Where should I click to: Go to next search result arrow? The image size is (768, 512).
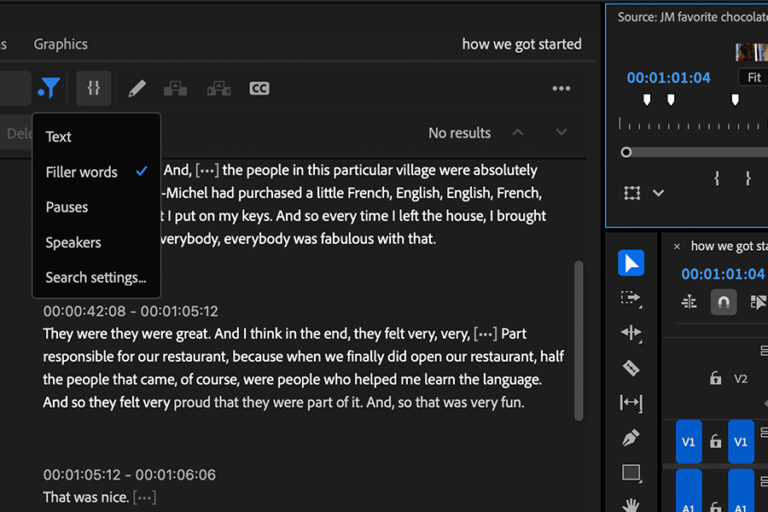click(x=561, y=133)
